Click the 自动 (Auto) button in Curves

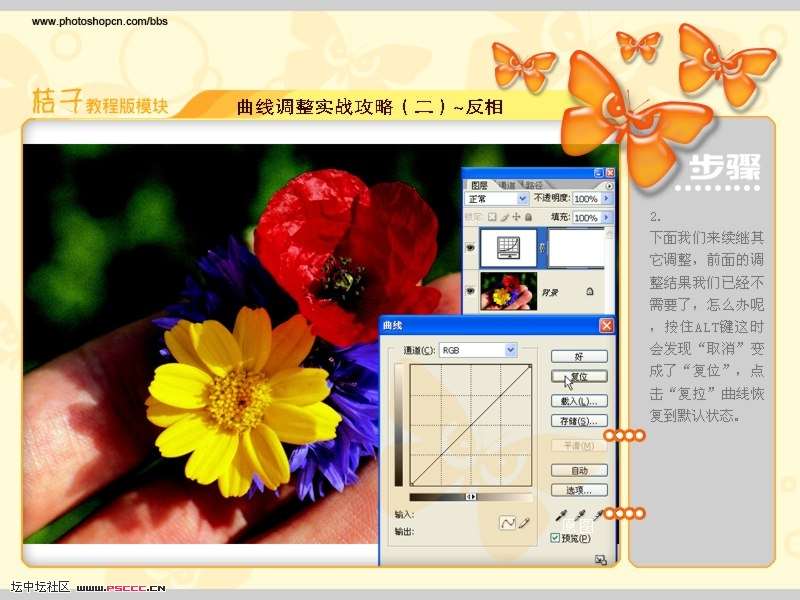click(x=579, y=470)
